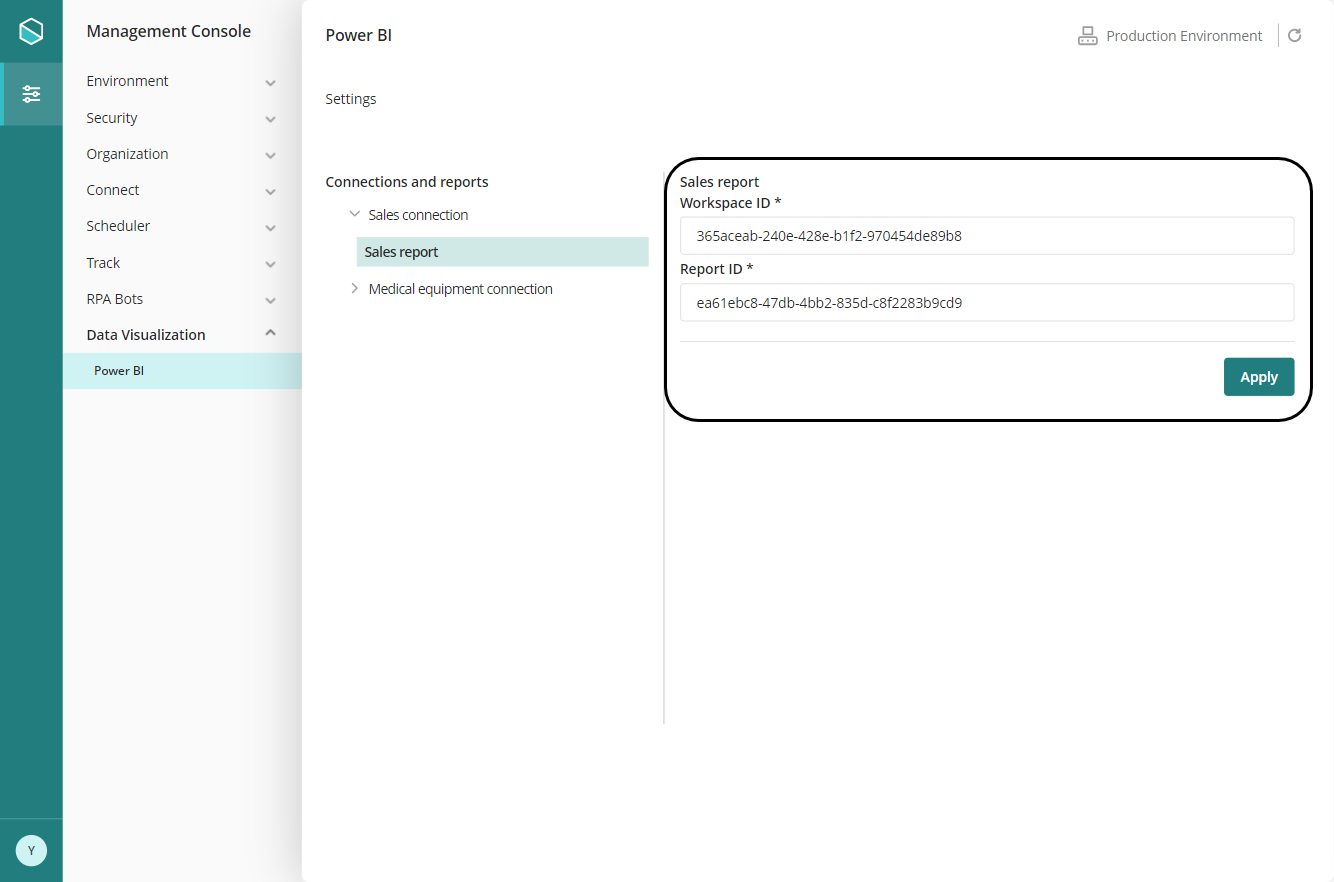Open the Scheduler menu item

[118, 226]
